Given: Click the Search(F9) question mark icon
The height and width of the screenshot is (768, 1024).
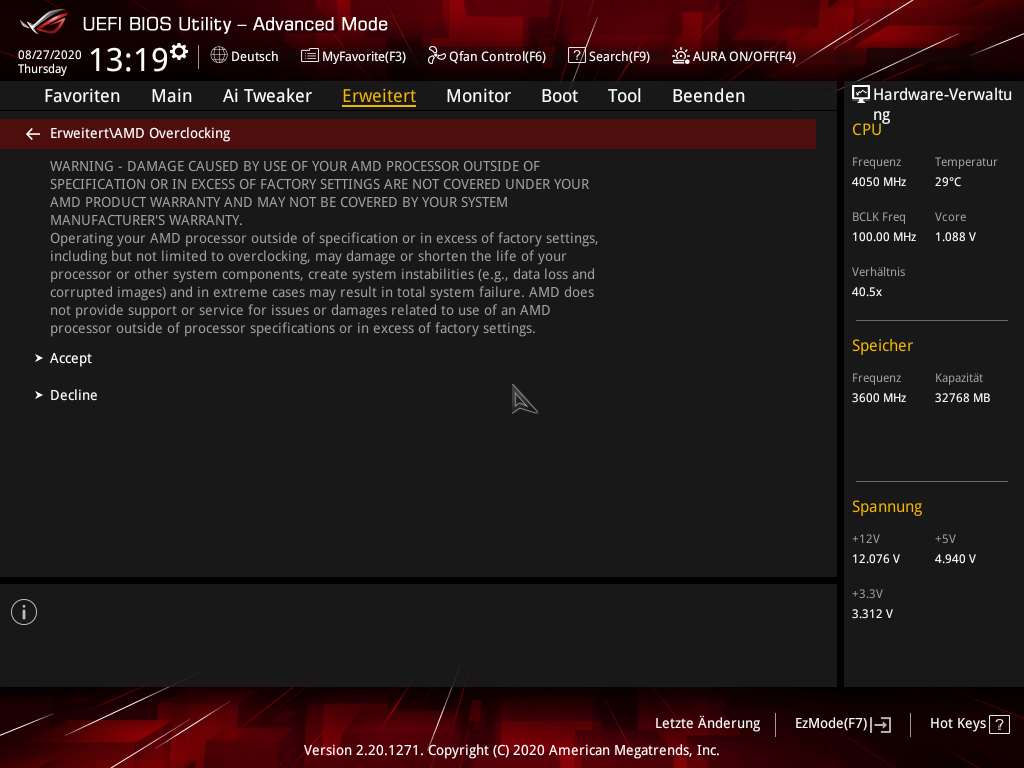Looking at the screenshot, I should tap(577, 56).
